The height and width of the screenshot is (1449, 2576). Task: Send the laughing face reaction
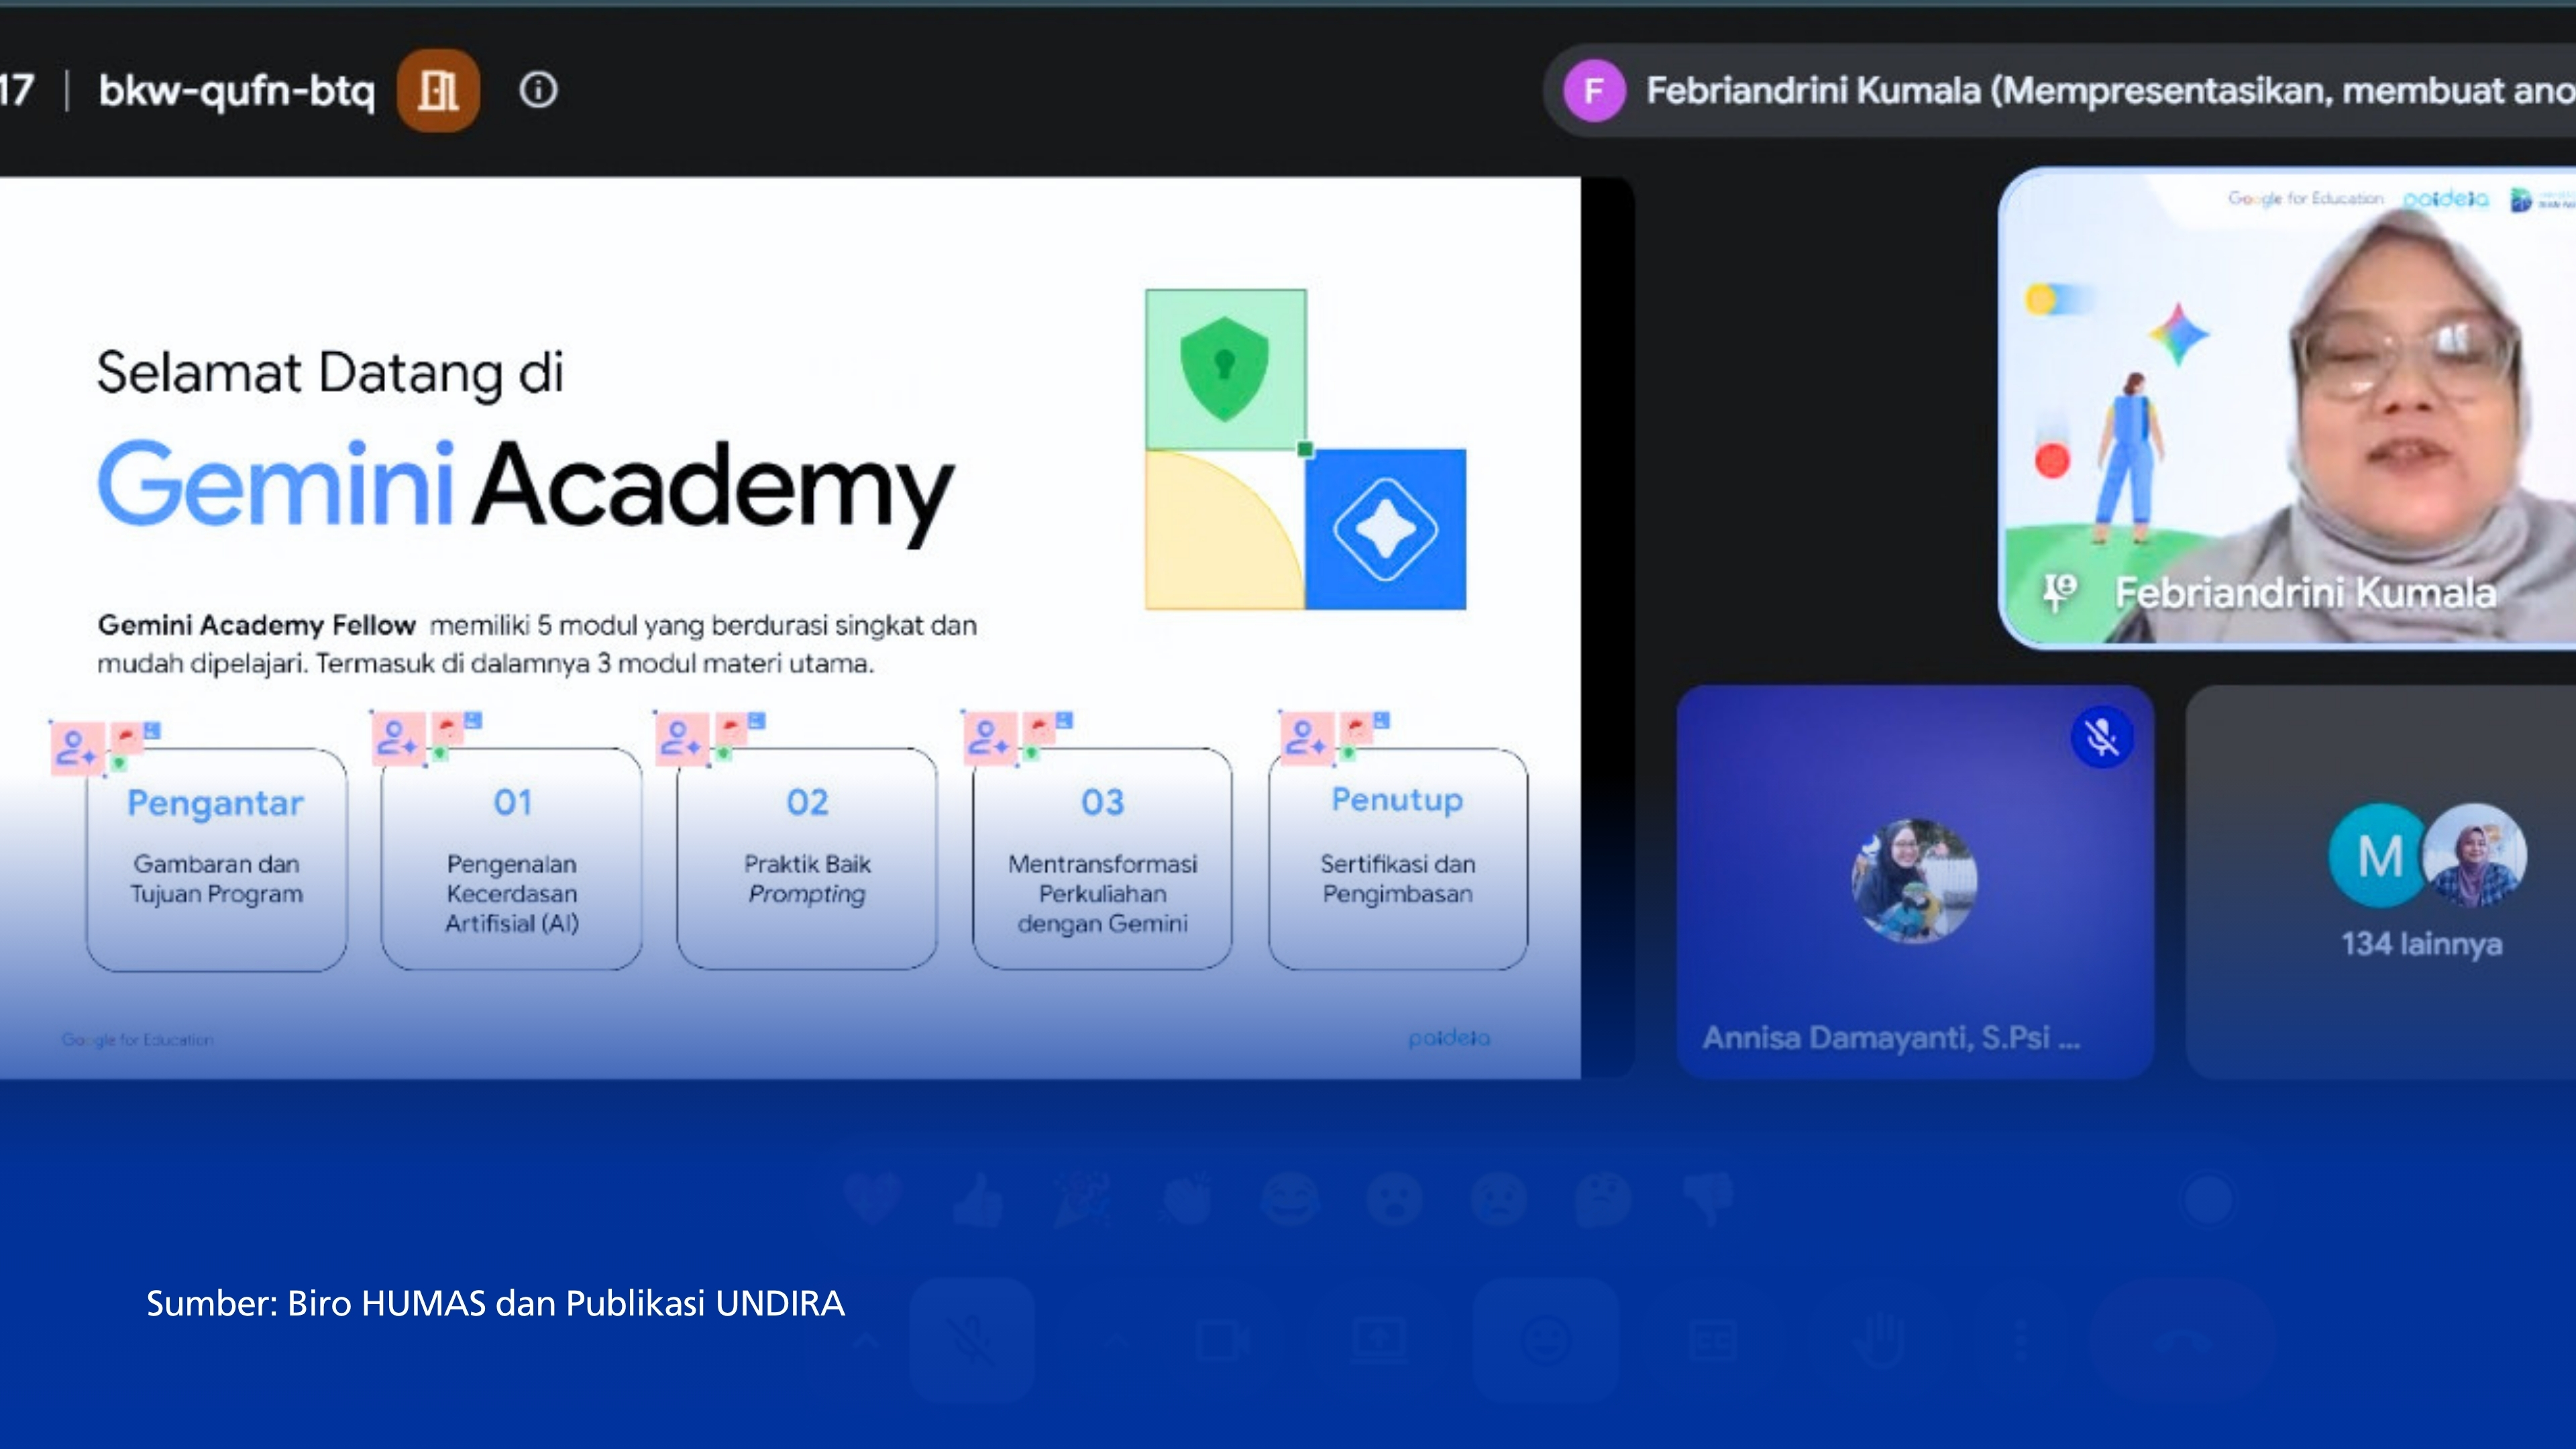1290,1198
